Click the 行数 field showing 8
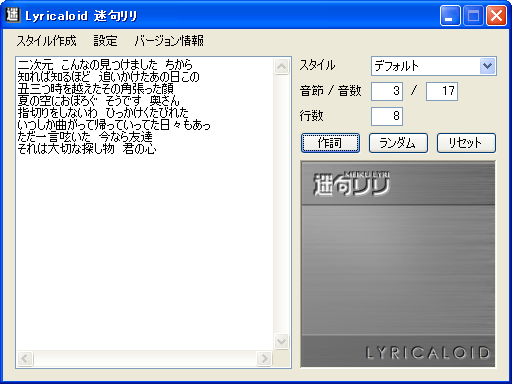Image resolution: width=512 pixels, height=384 pixels. (x=387, y=116)
